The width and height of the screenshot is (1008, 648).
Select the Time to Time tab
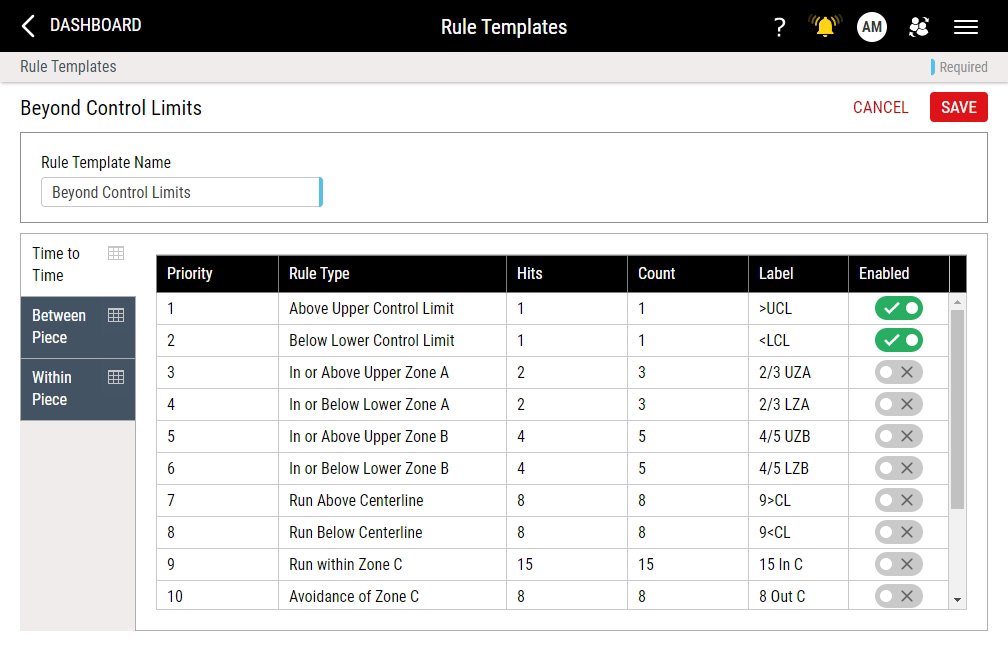tap(55, 264)
